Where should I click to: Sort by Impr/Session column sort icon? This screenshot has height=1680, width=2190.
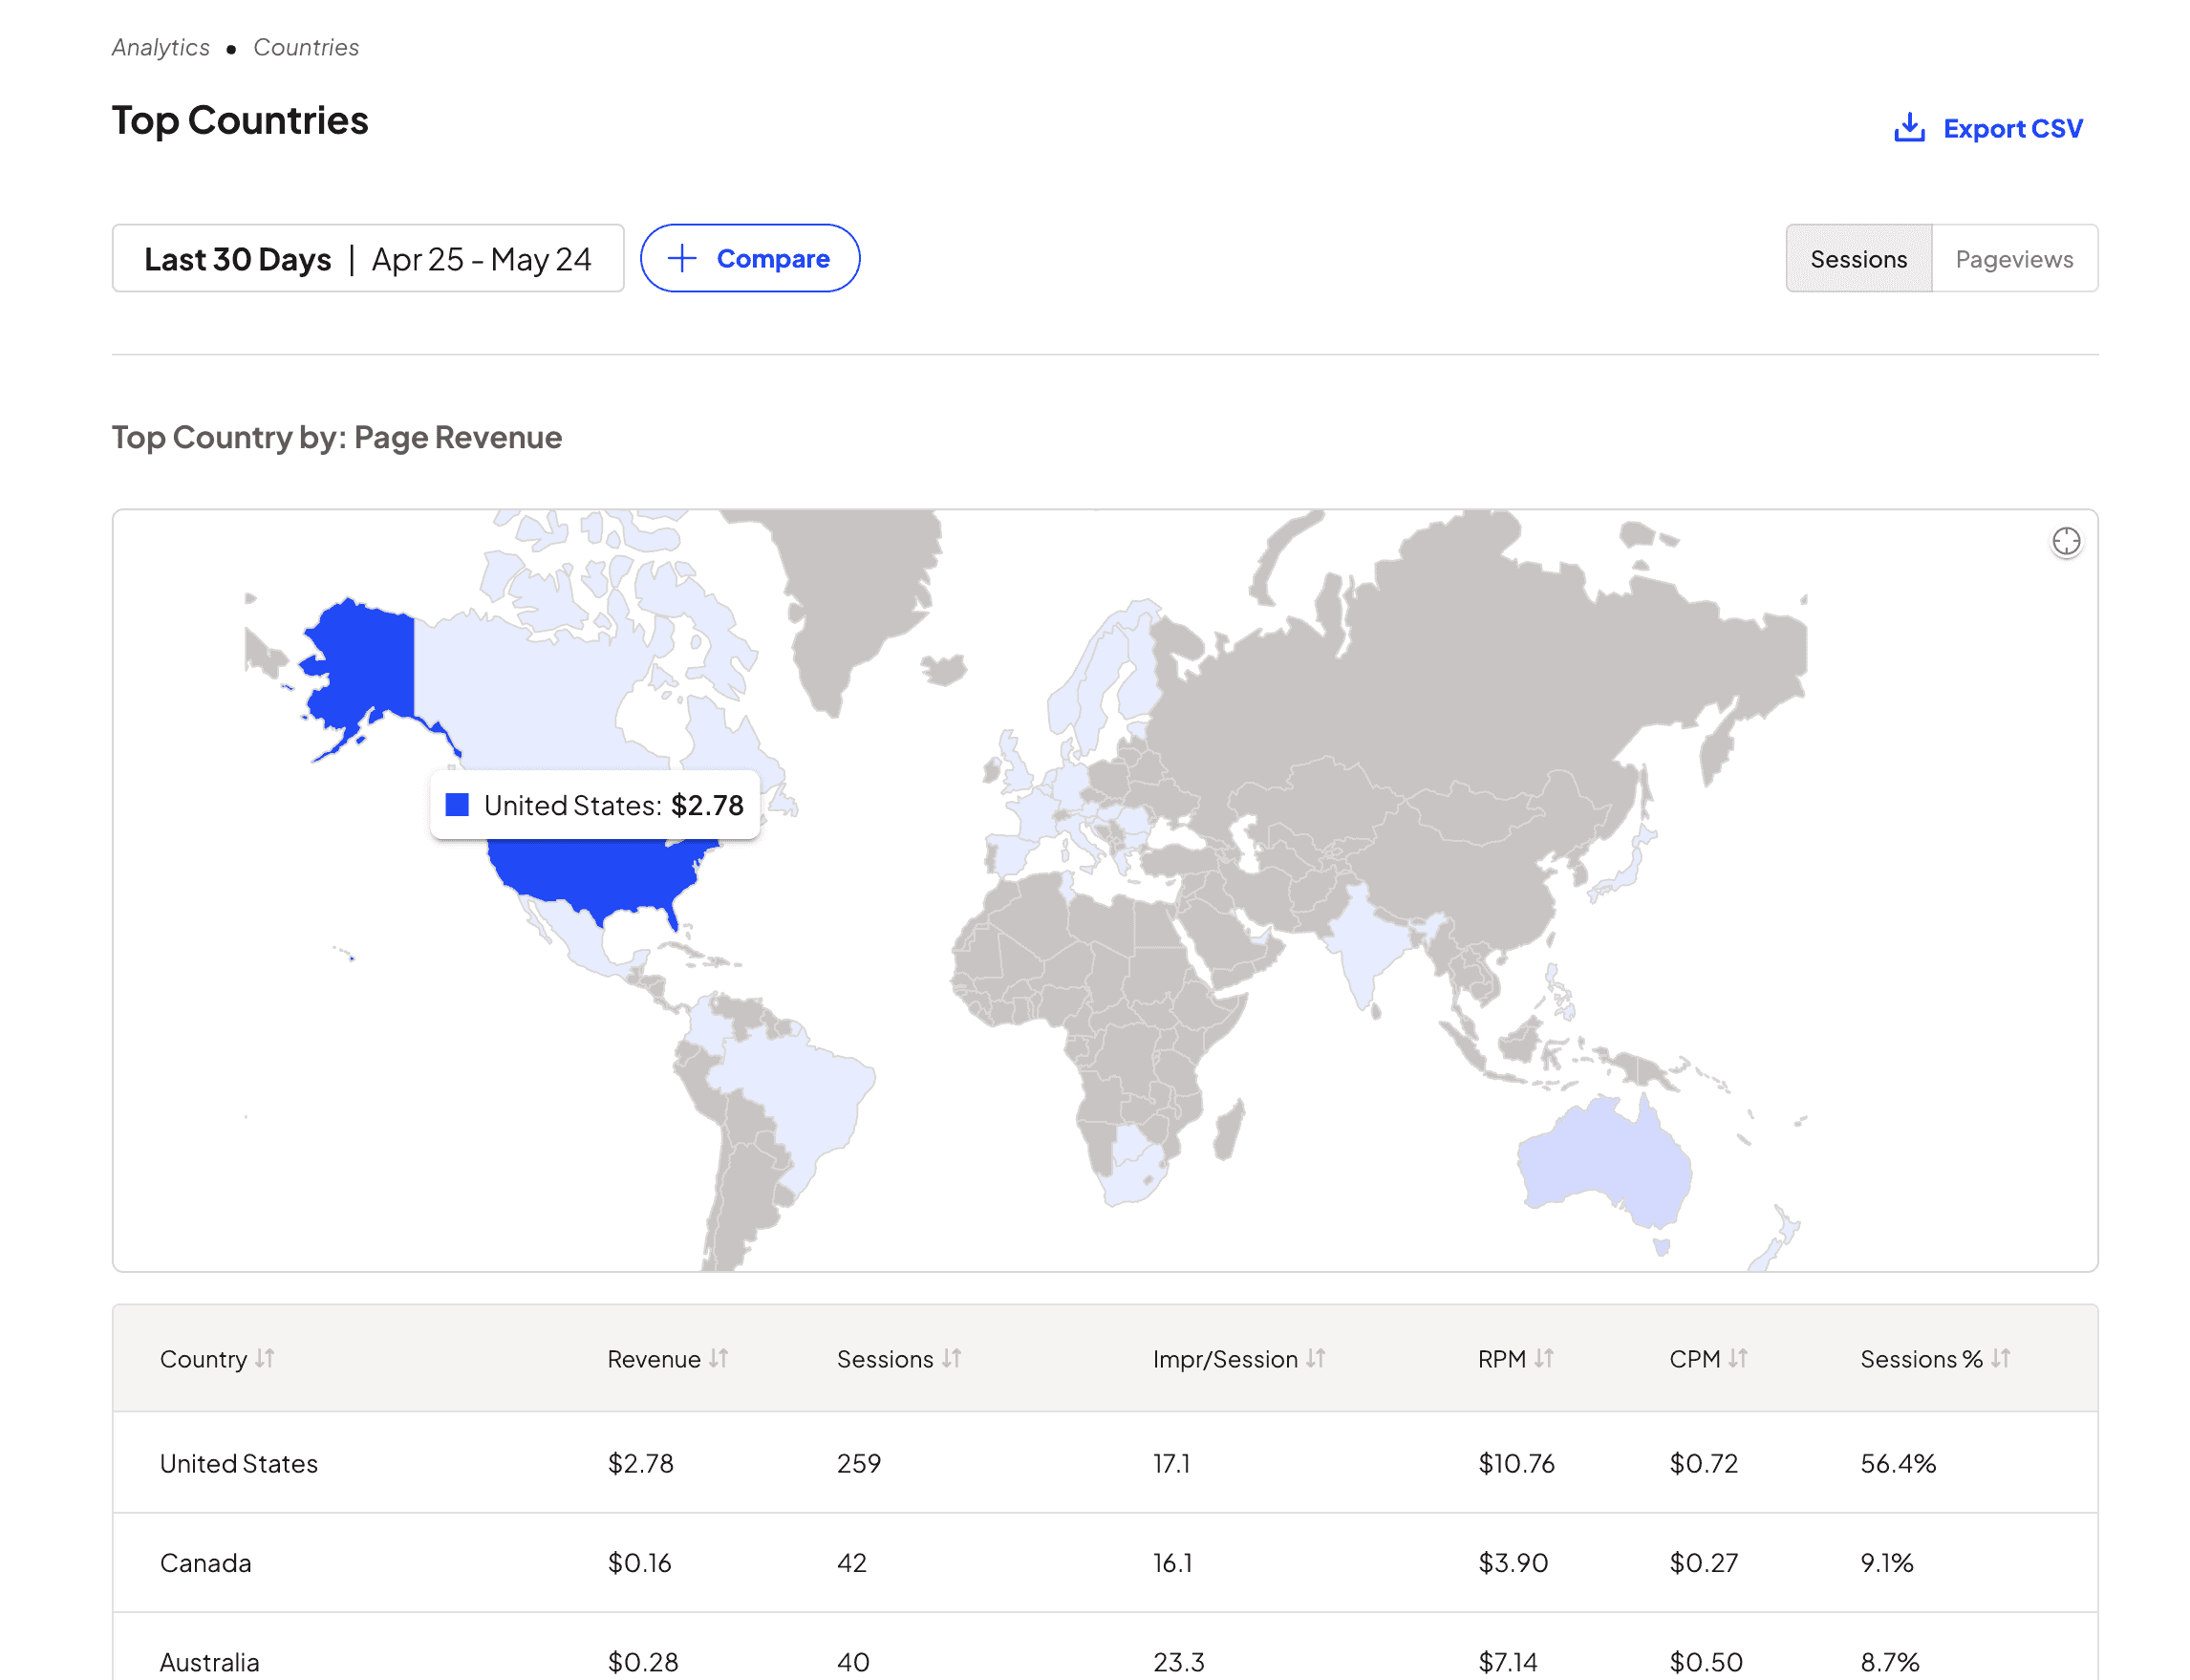[1315, 1358]
